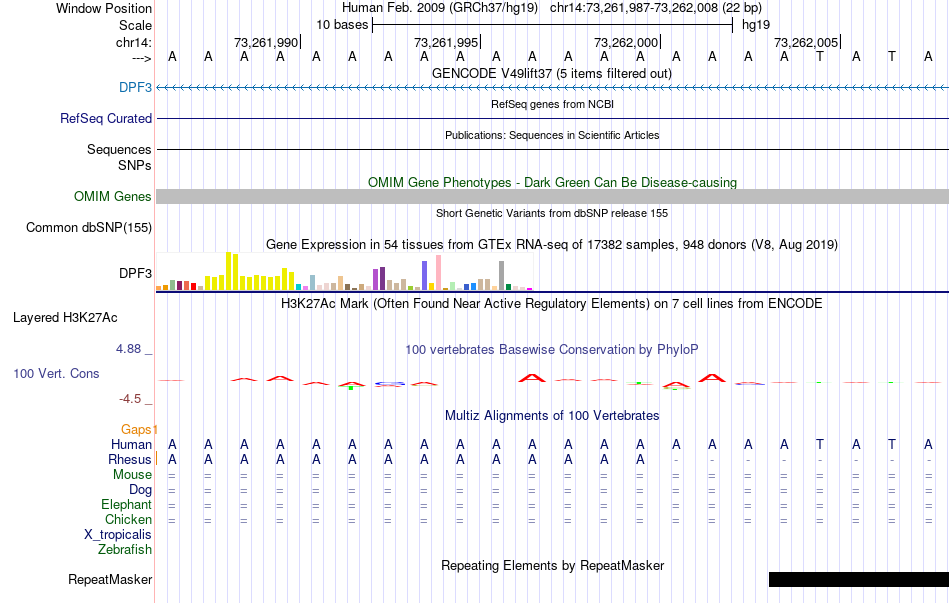Click the Common dbSNP(155) label
The width and height of the screenshot is (950, 603).
click(88, 227)
